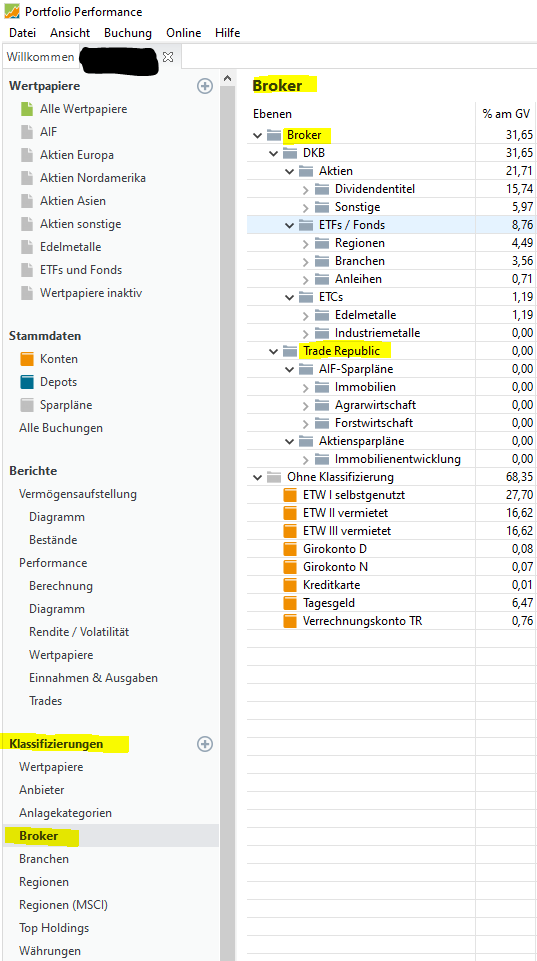Open Alle Buchungen in the sidebar

(61, 428)
